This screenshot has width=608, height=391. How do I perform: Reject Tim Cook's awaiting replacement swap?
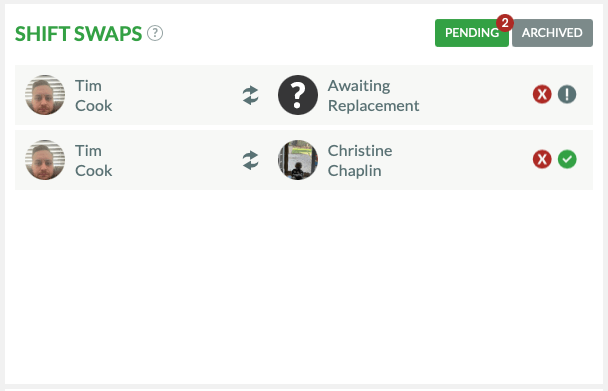pos(542,94)
